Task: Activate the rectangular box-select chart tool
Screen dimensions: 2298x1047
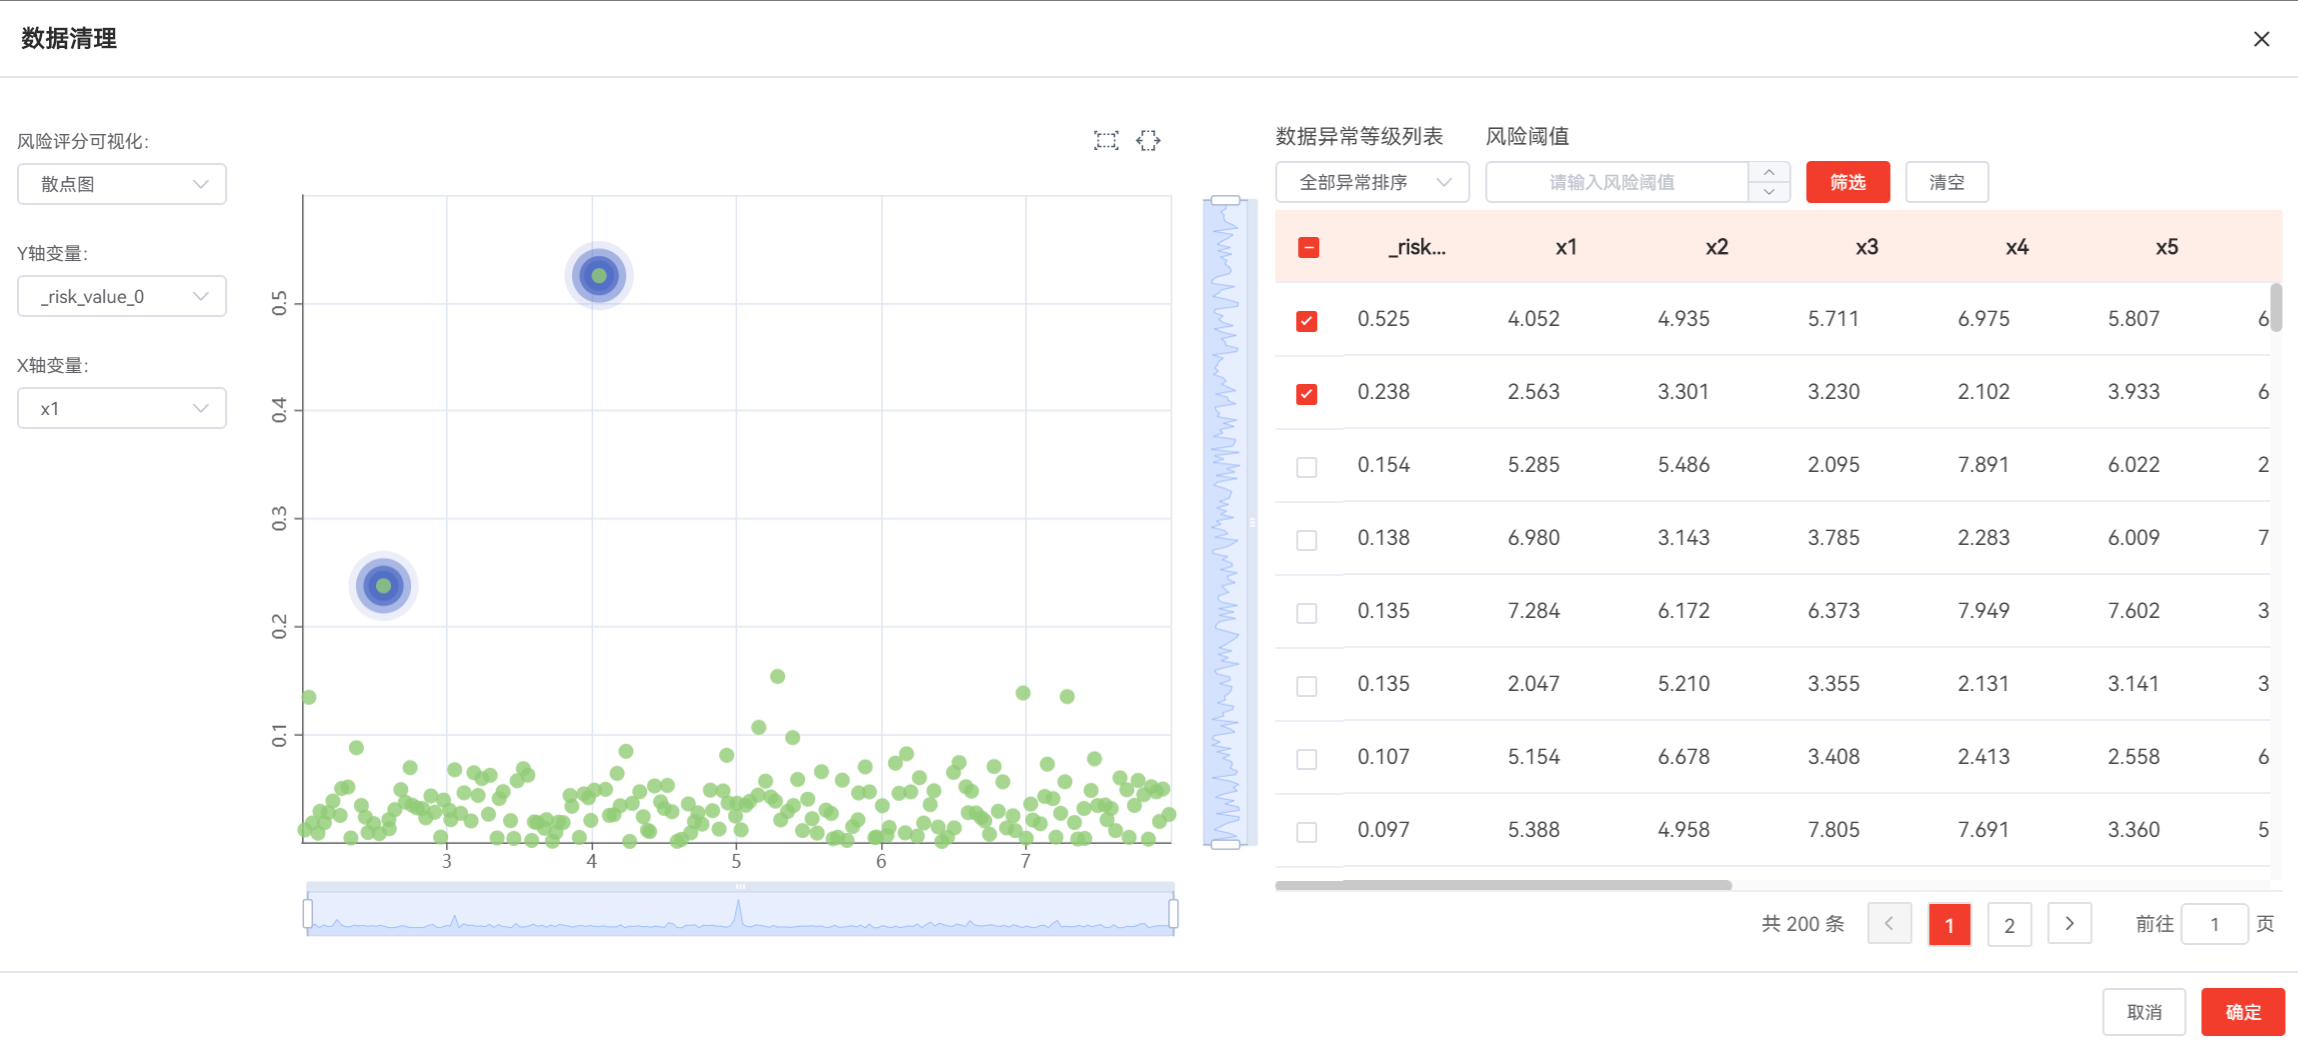Action: pos(1106,140)
